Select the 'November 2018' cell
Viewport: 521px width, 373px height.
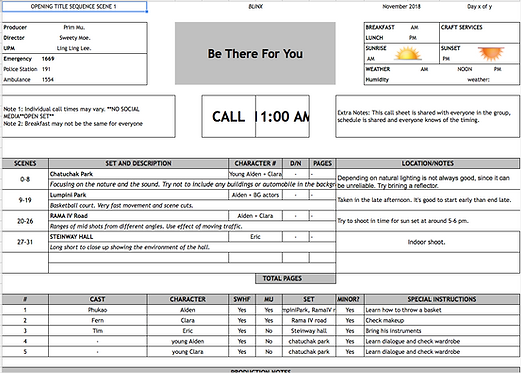pos(401,7)
